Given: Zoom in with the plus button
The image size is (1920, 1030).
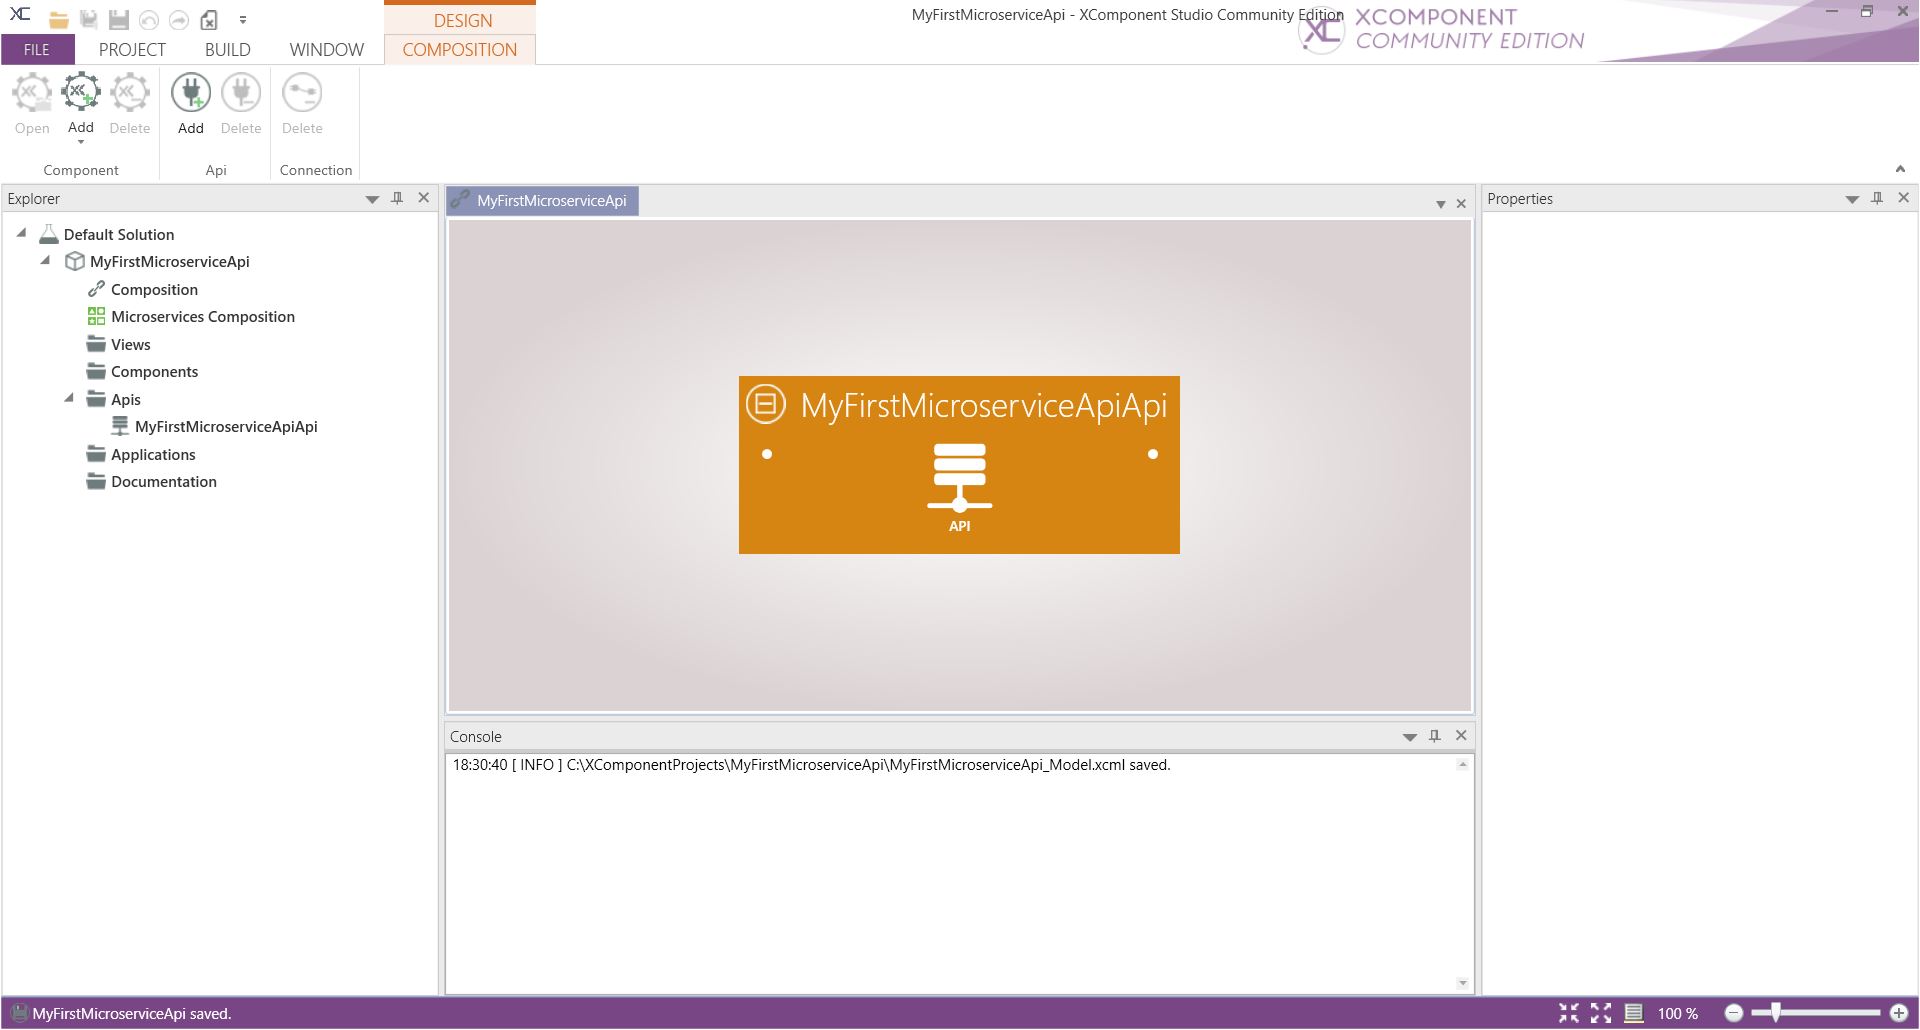Looking at the screenshot, I should click(x=1899, y=1013).
